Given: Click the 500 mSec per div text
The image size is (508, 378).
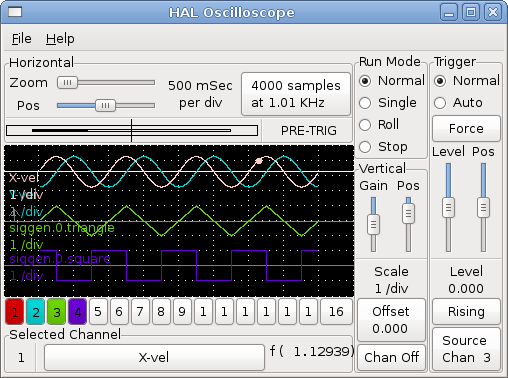Looking at the screenshot, I should point(200,94).
